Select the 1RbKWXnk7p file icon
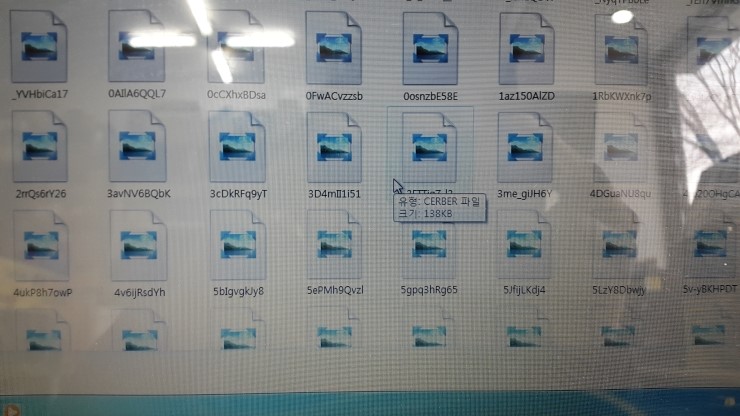The width and height of the screenshot is (740, 416). coord(621,50)
